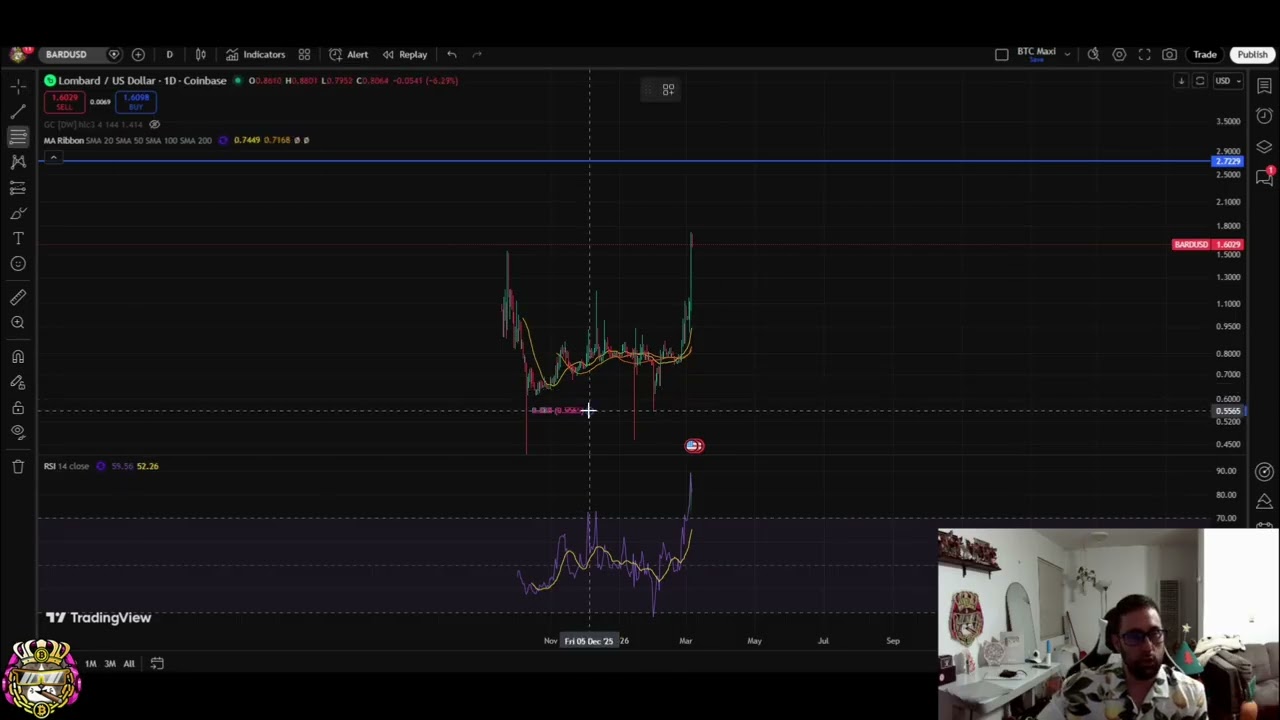Click the BARDUSD 1.6029 price label
Viewport: 1280px width, 720px height.
(x=1208, y=245)
